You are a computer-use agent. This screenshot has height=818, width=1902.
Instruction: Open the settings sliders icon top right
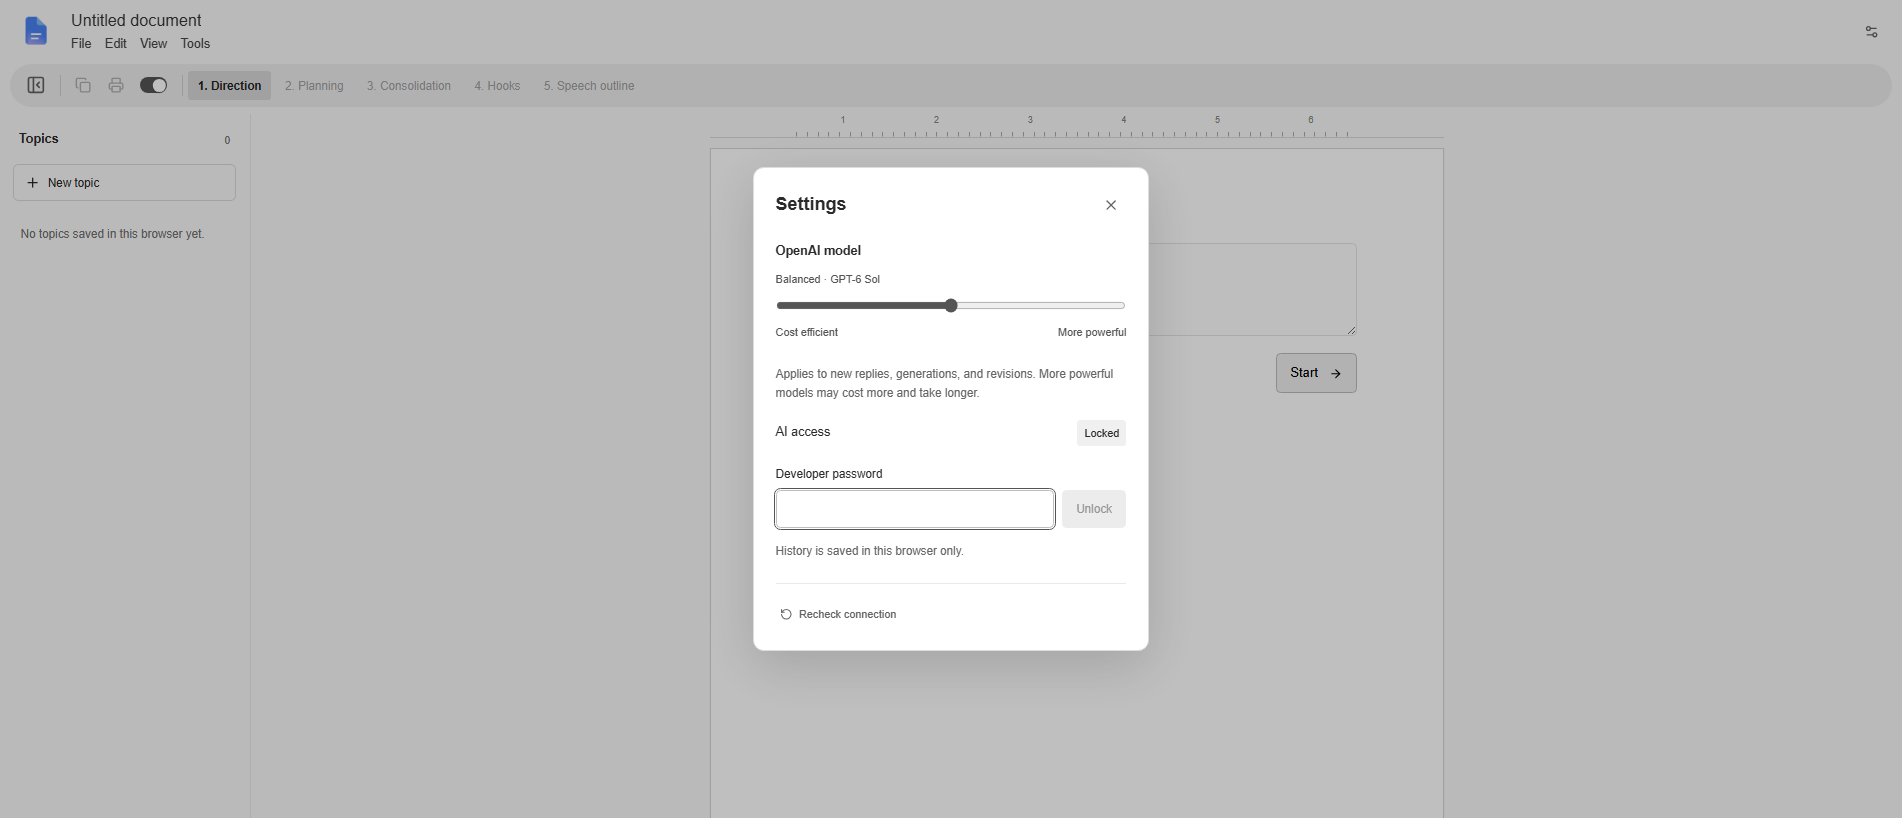(1871, 32)
